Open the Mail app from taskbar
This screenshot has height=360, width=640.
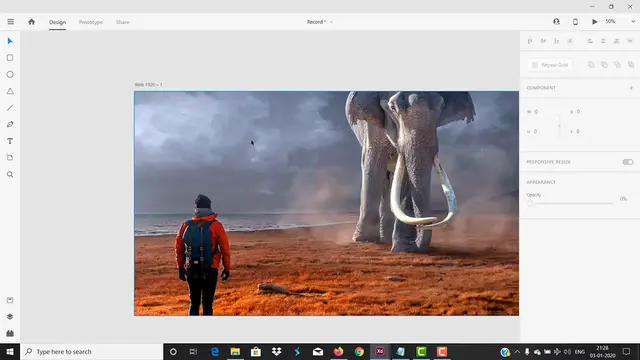click(318, 351)
